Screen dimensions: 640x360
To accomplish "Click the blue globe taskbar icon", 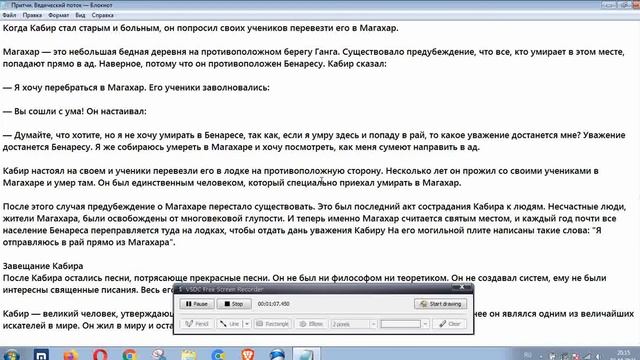I will [x=277, y=354].
